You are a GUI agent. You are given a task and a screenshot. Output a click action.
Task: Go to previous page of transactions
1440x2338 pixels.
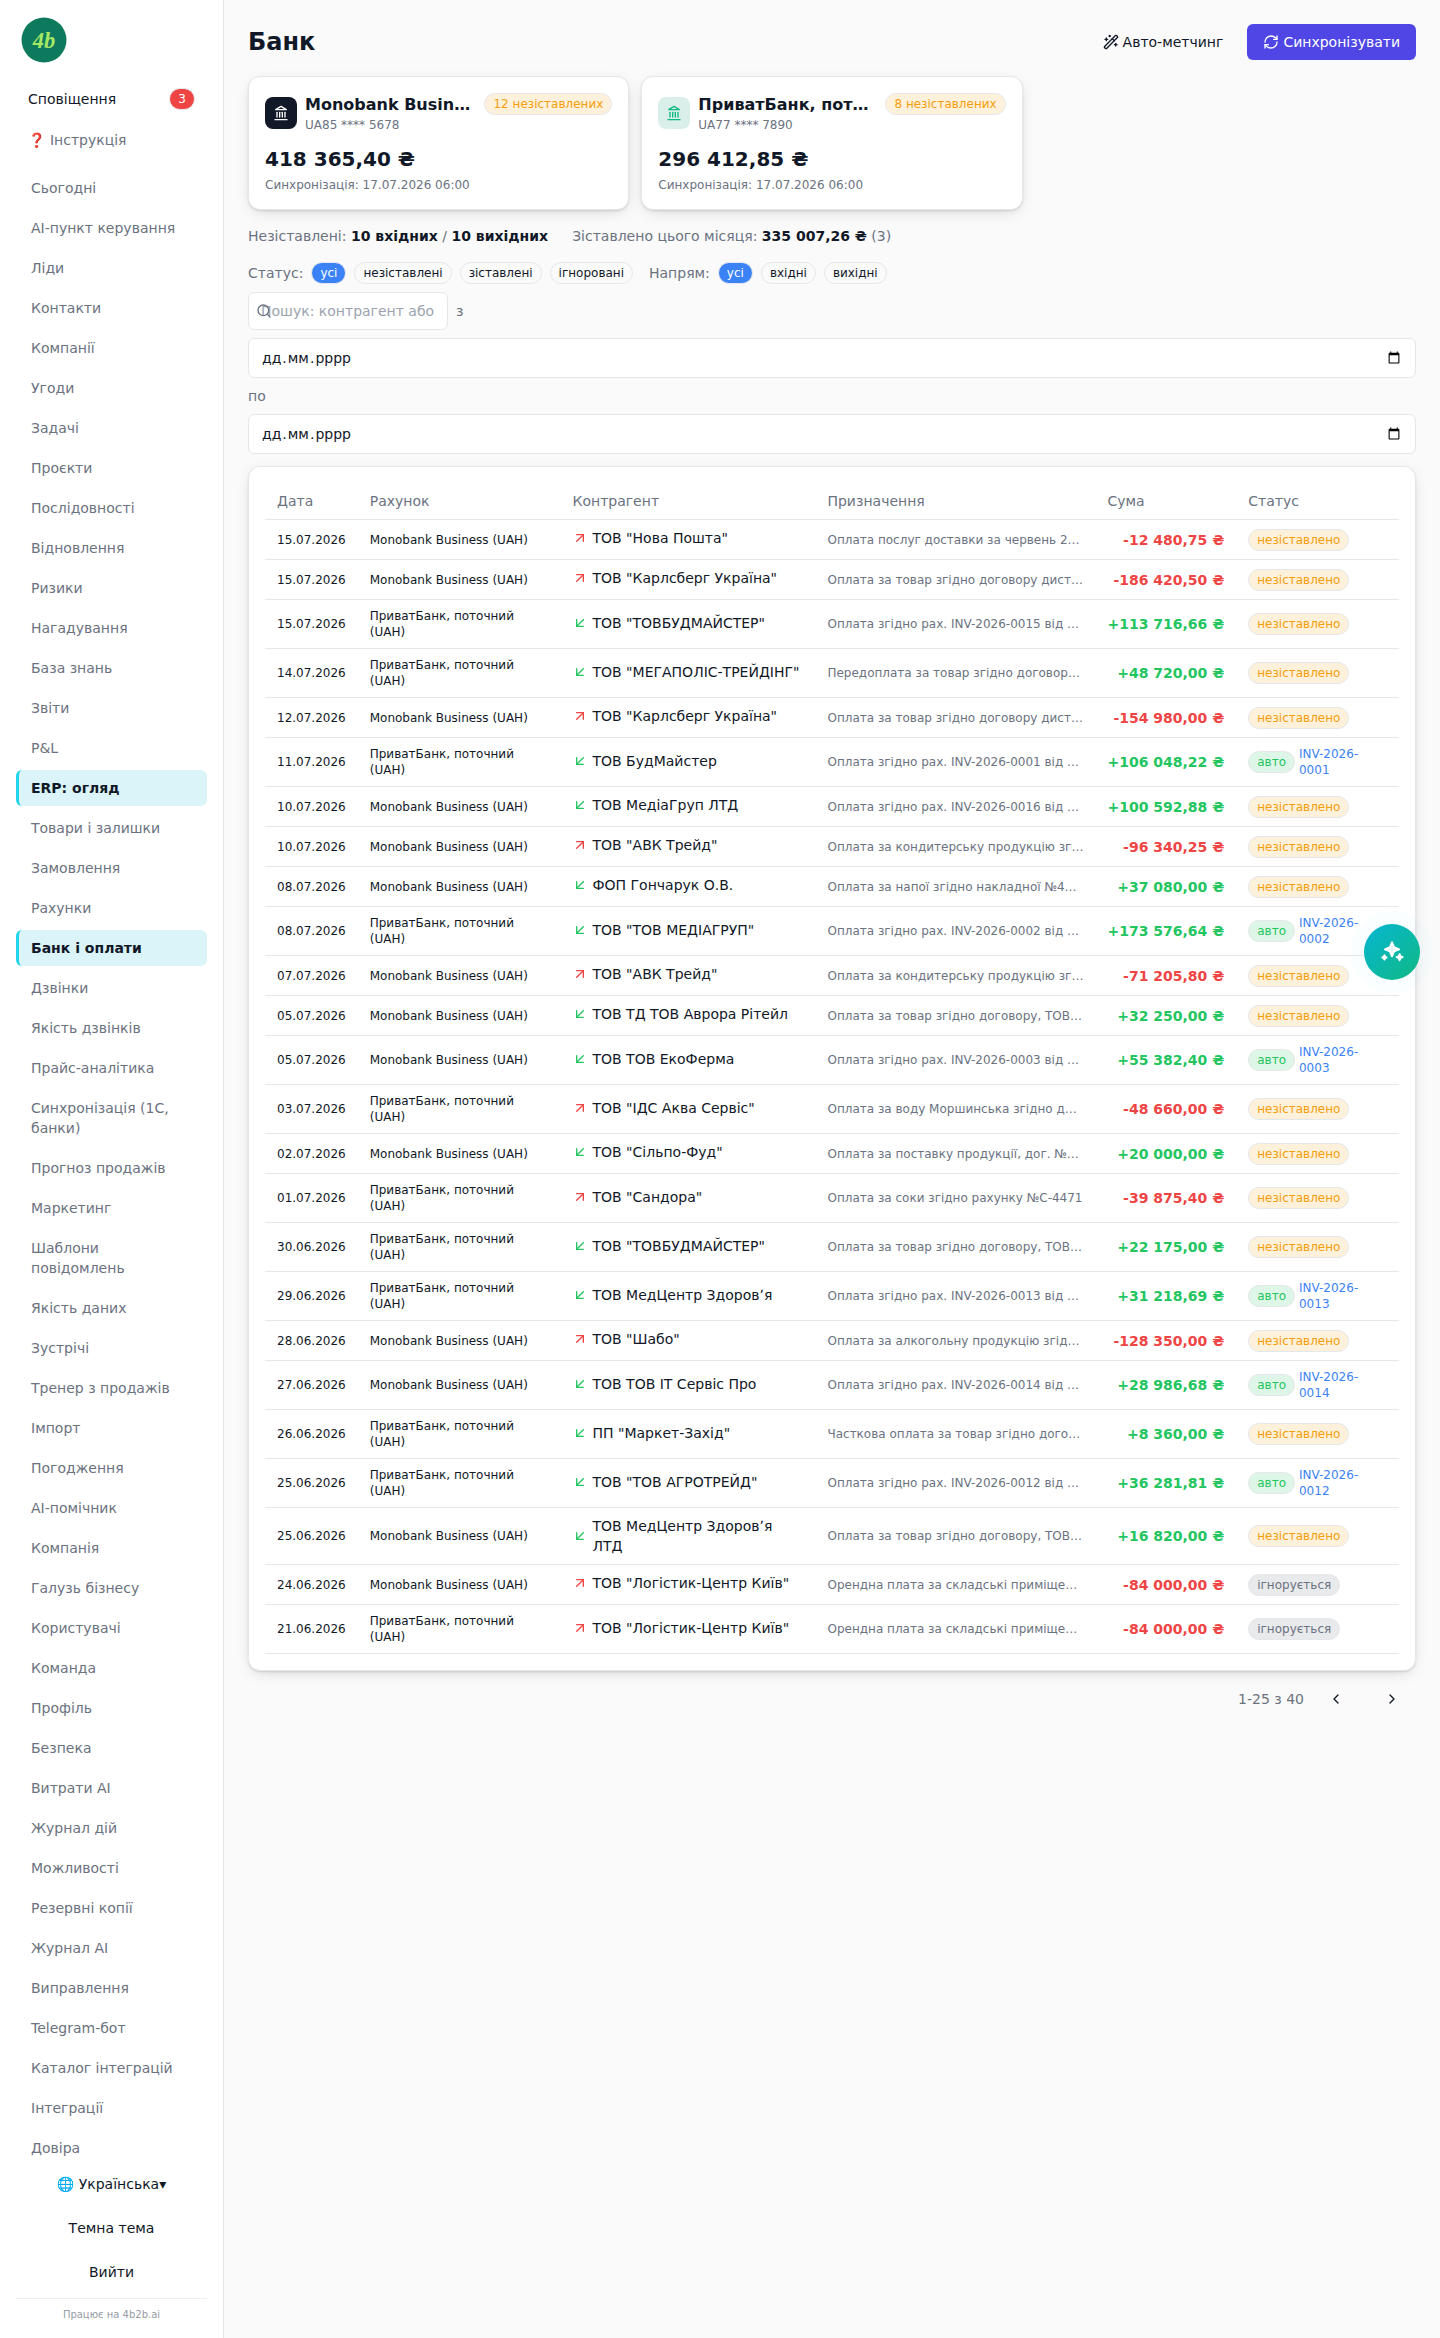tap(1336, 1699)
